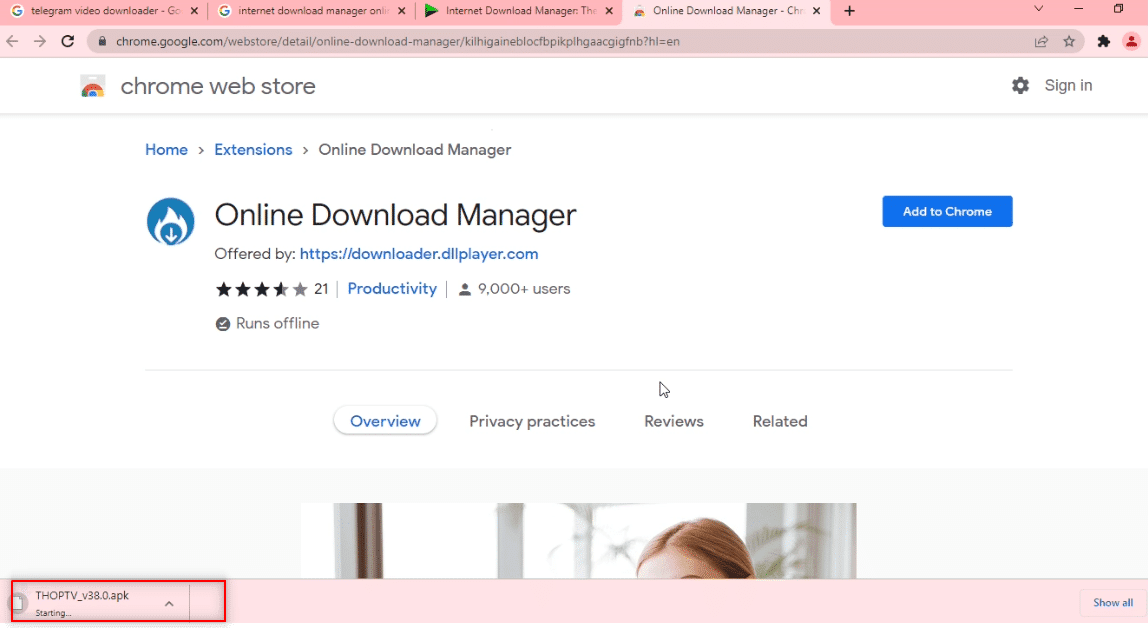Click the Online Download Manager extension logo
The height and width of the screenshot is (628, 1148).
[x=170, y=221]
